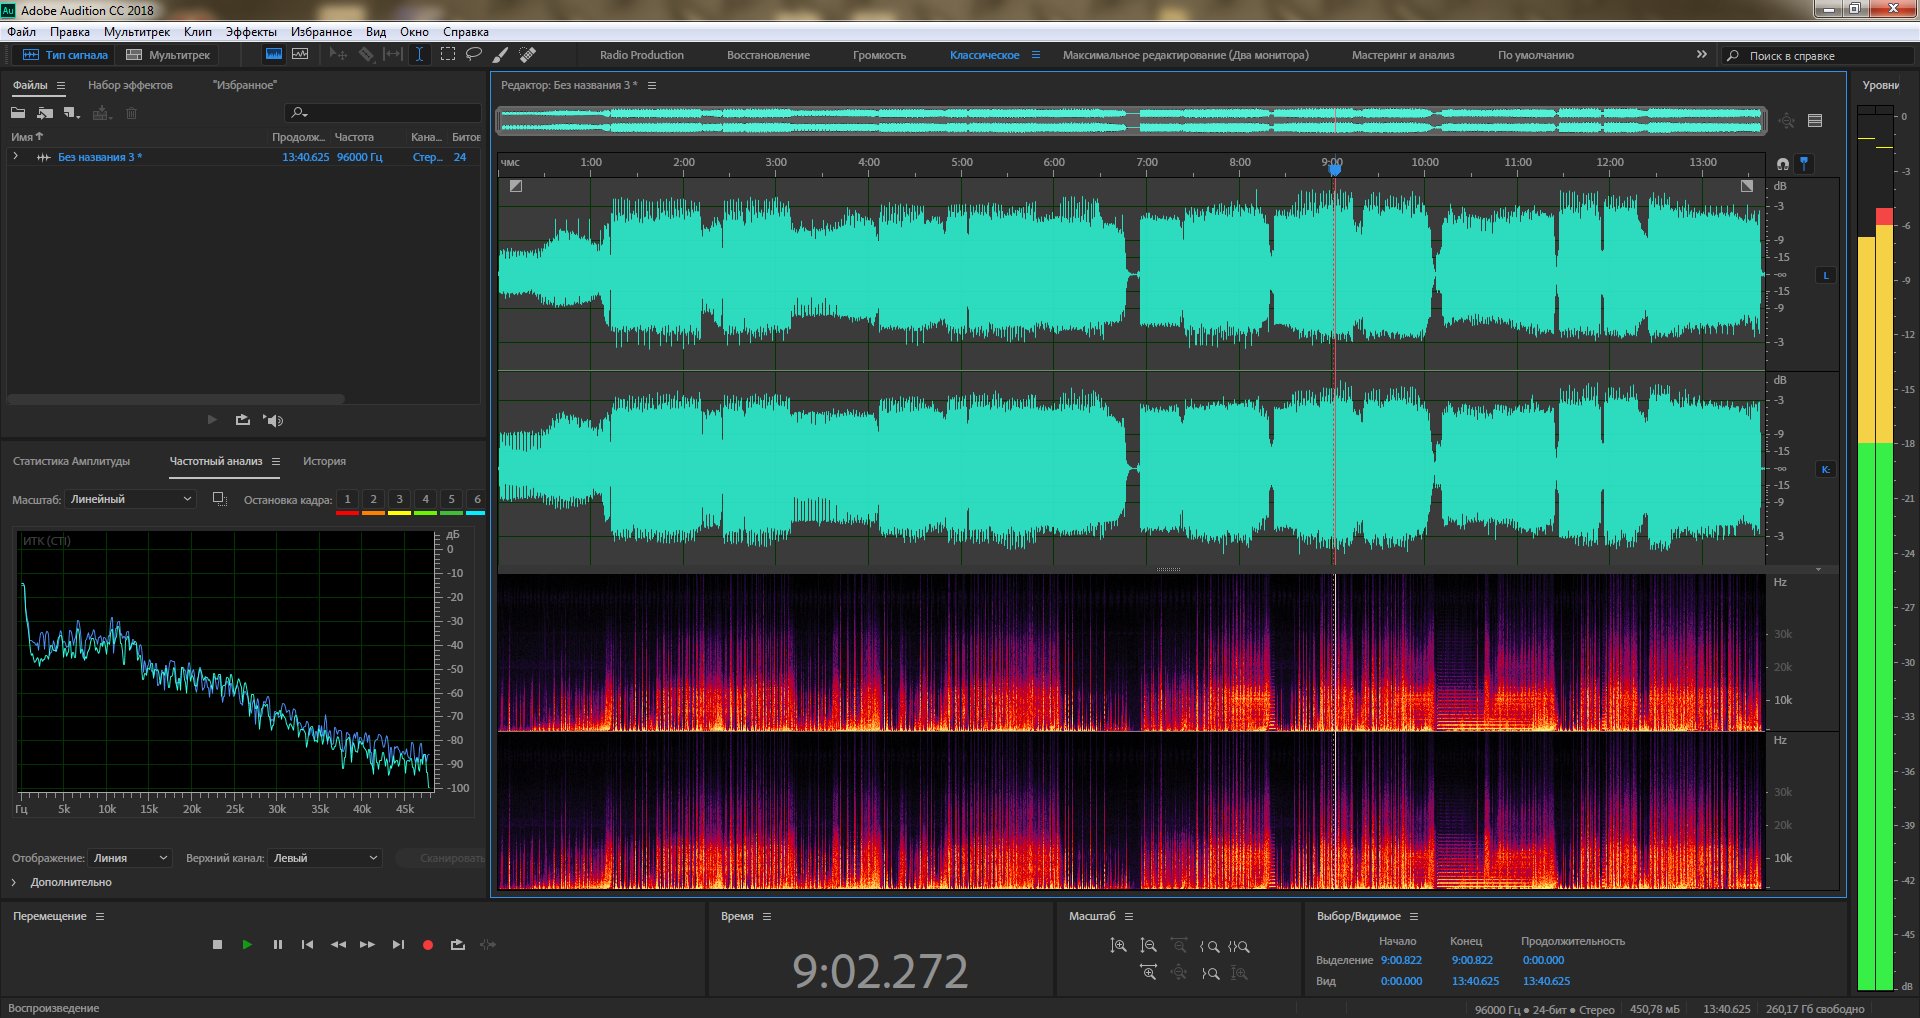The width and height of the screenshot is (1920, 1018).
Task: Toggle the spectral pitch display icon
Action: pos(300,55)
